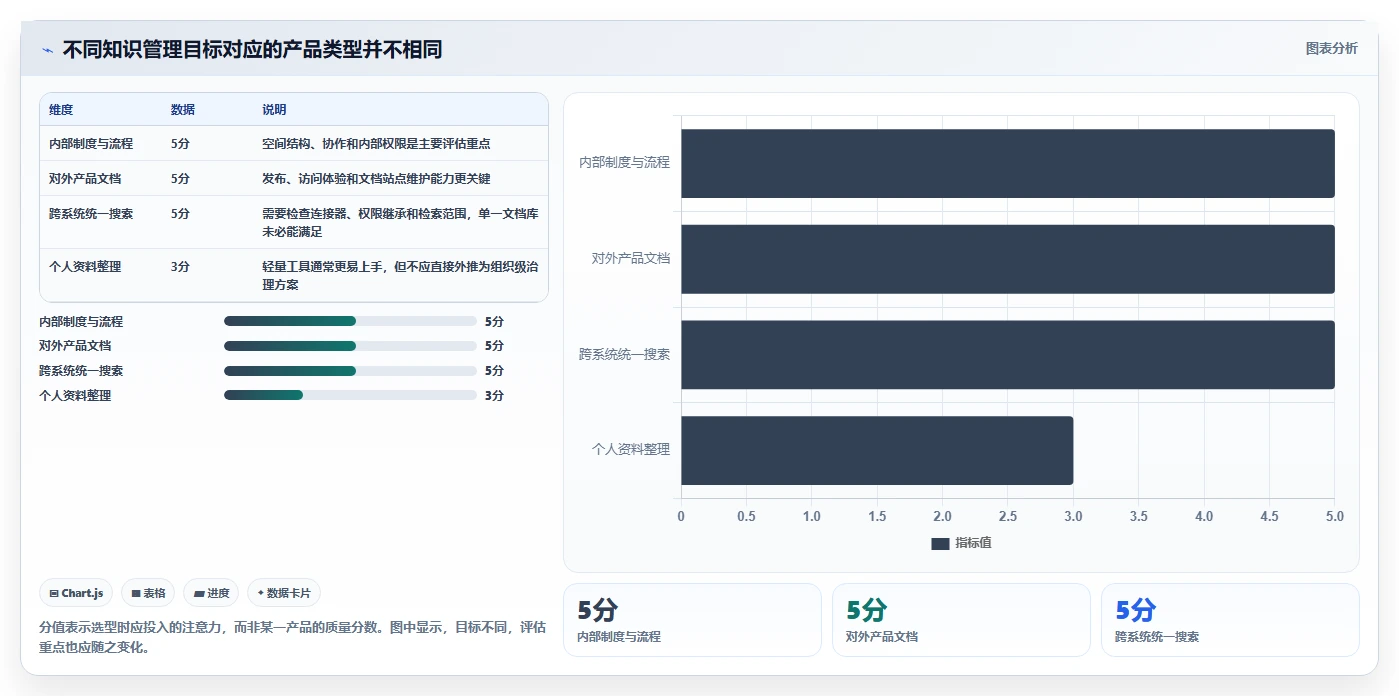Click the footnote starting 分值表示选型时
This screenshot has width=1399, height=696.
click(292, 637)
